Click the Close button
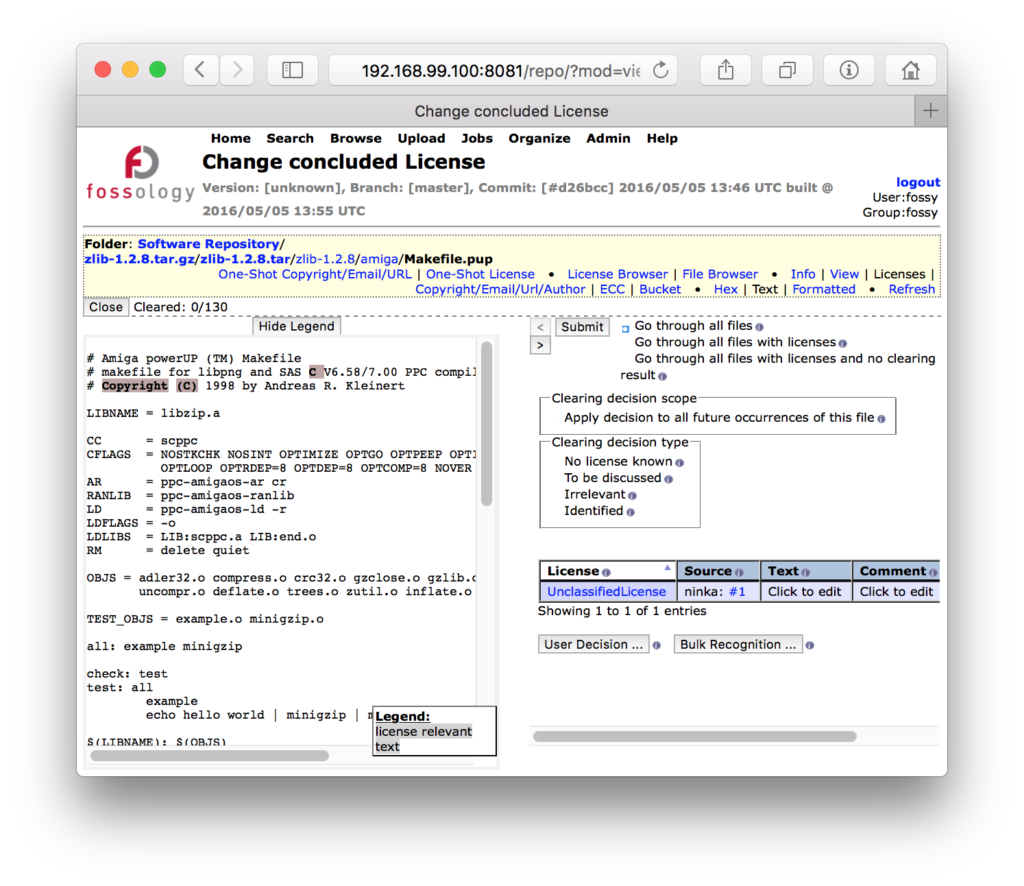This screenshot has height=886, width=1024. (106, 308)
